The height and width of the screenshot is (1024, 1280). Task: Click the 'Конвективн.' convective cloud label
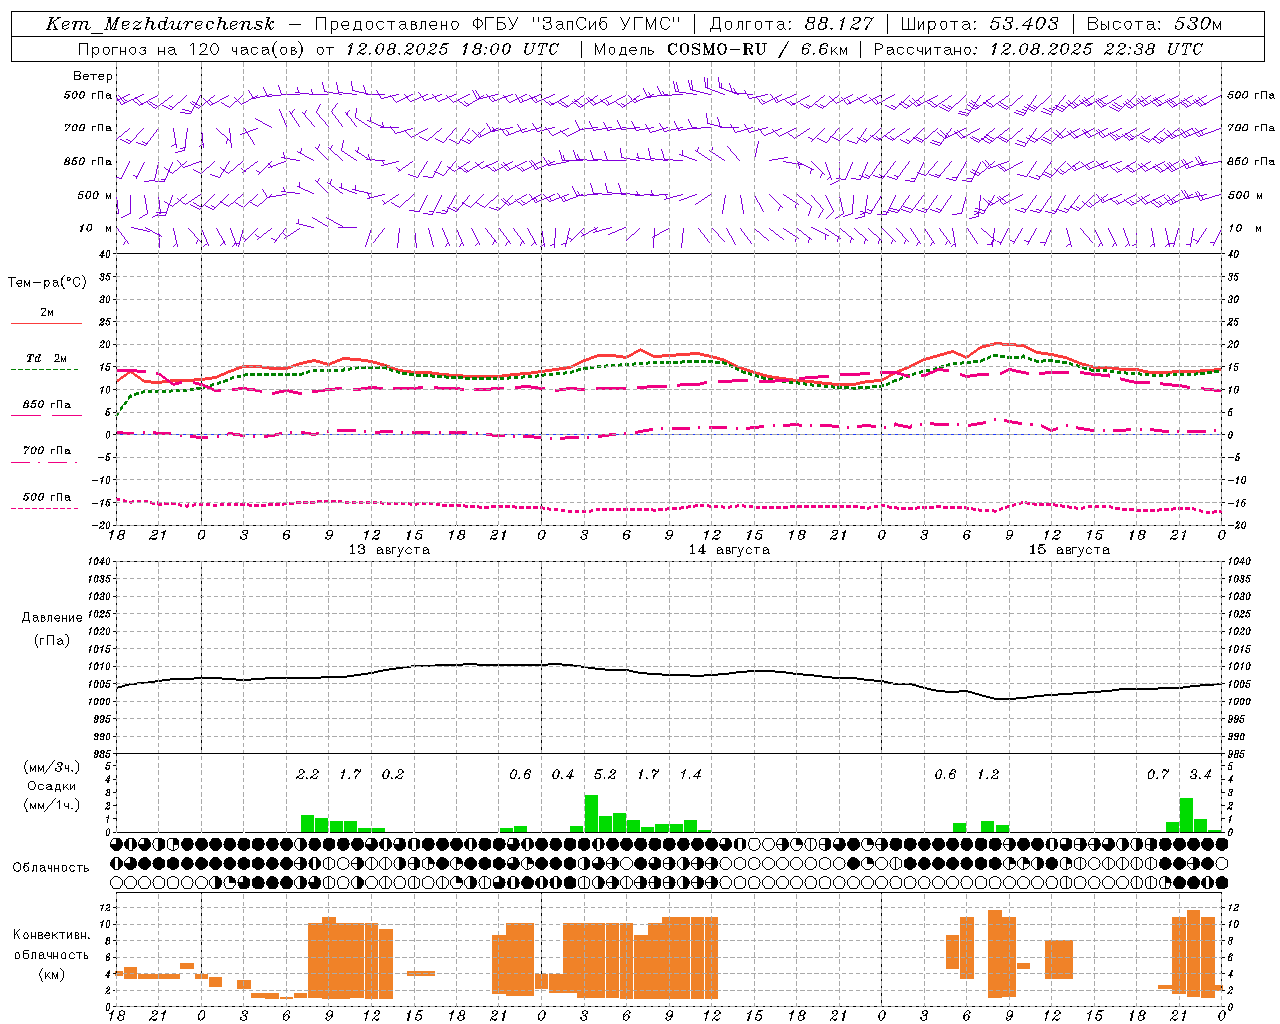coord(51,935)
